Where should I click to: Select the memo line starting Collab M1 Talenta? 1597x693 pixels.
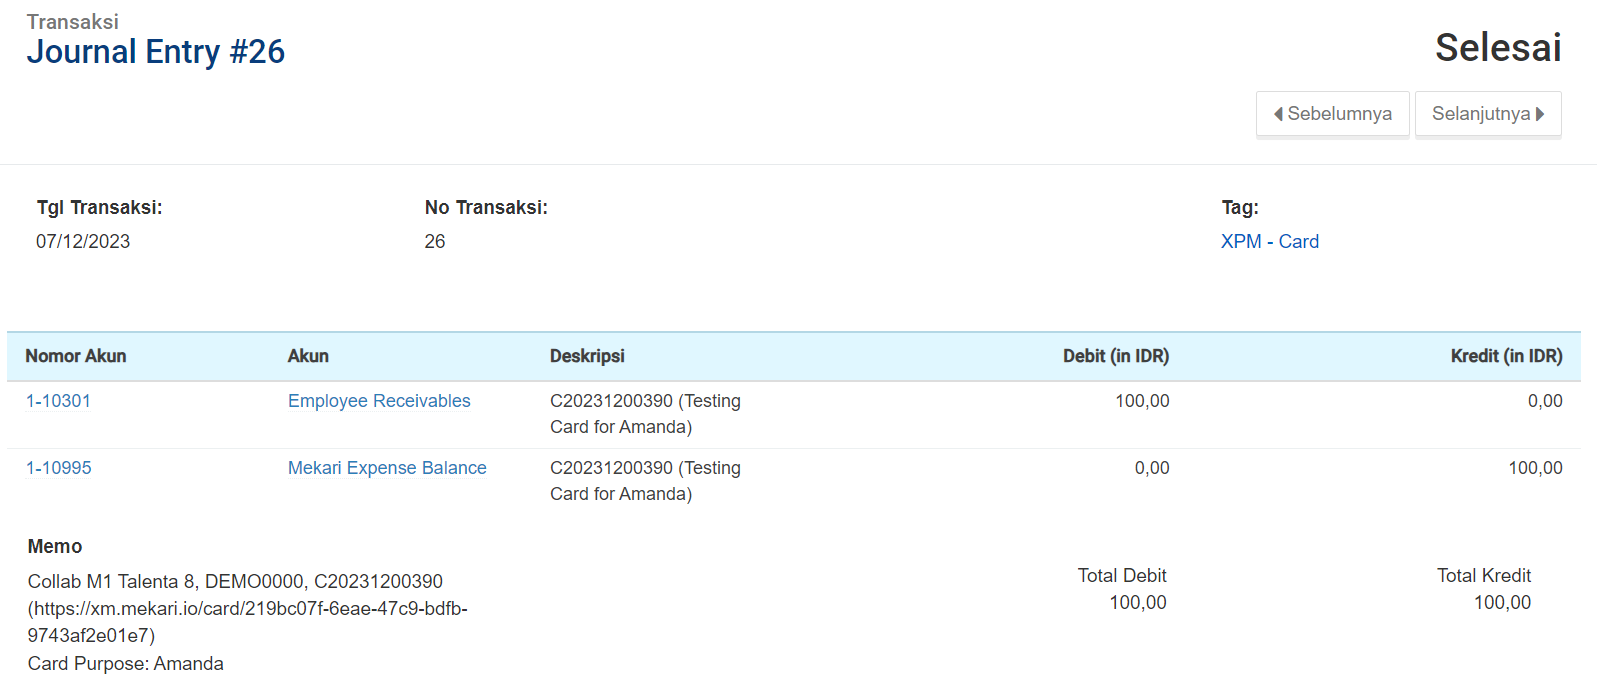point(235,581)
